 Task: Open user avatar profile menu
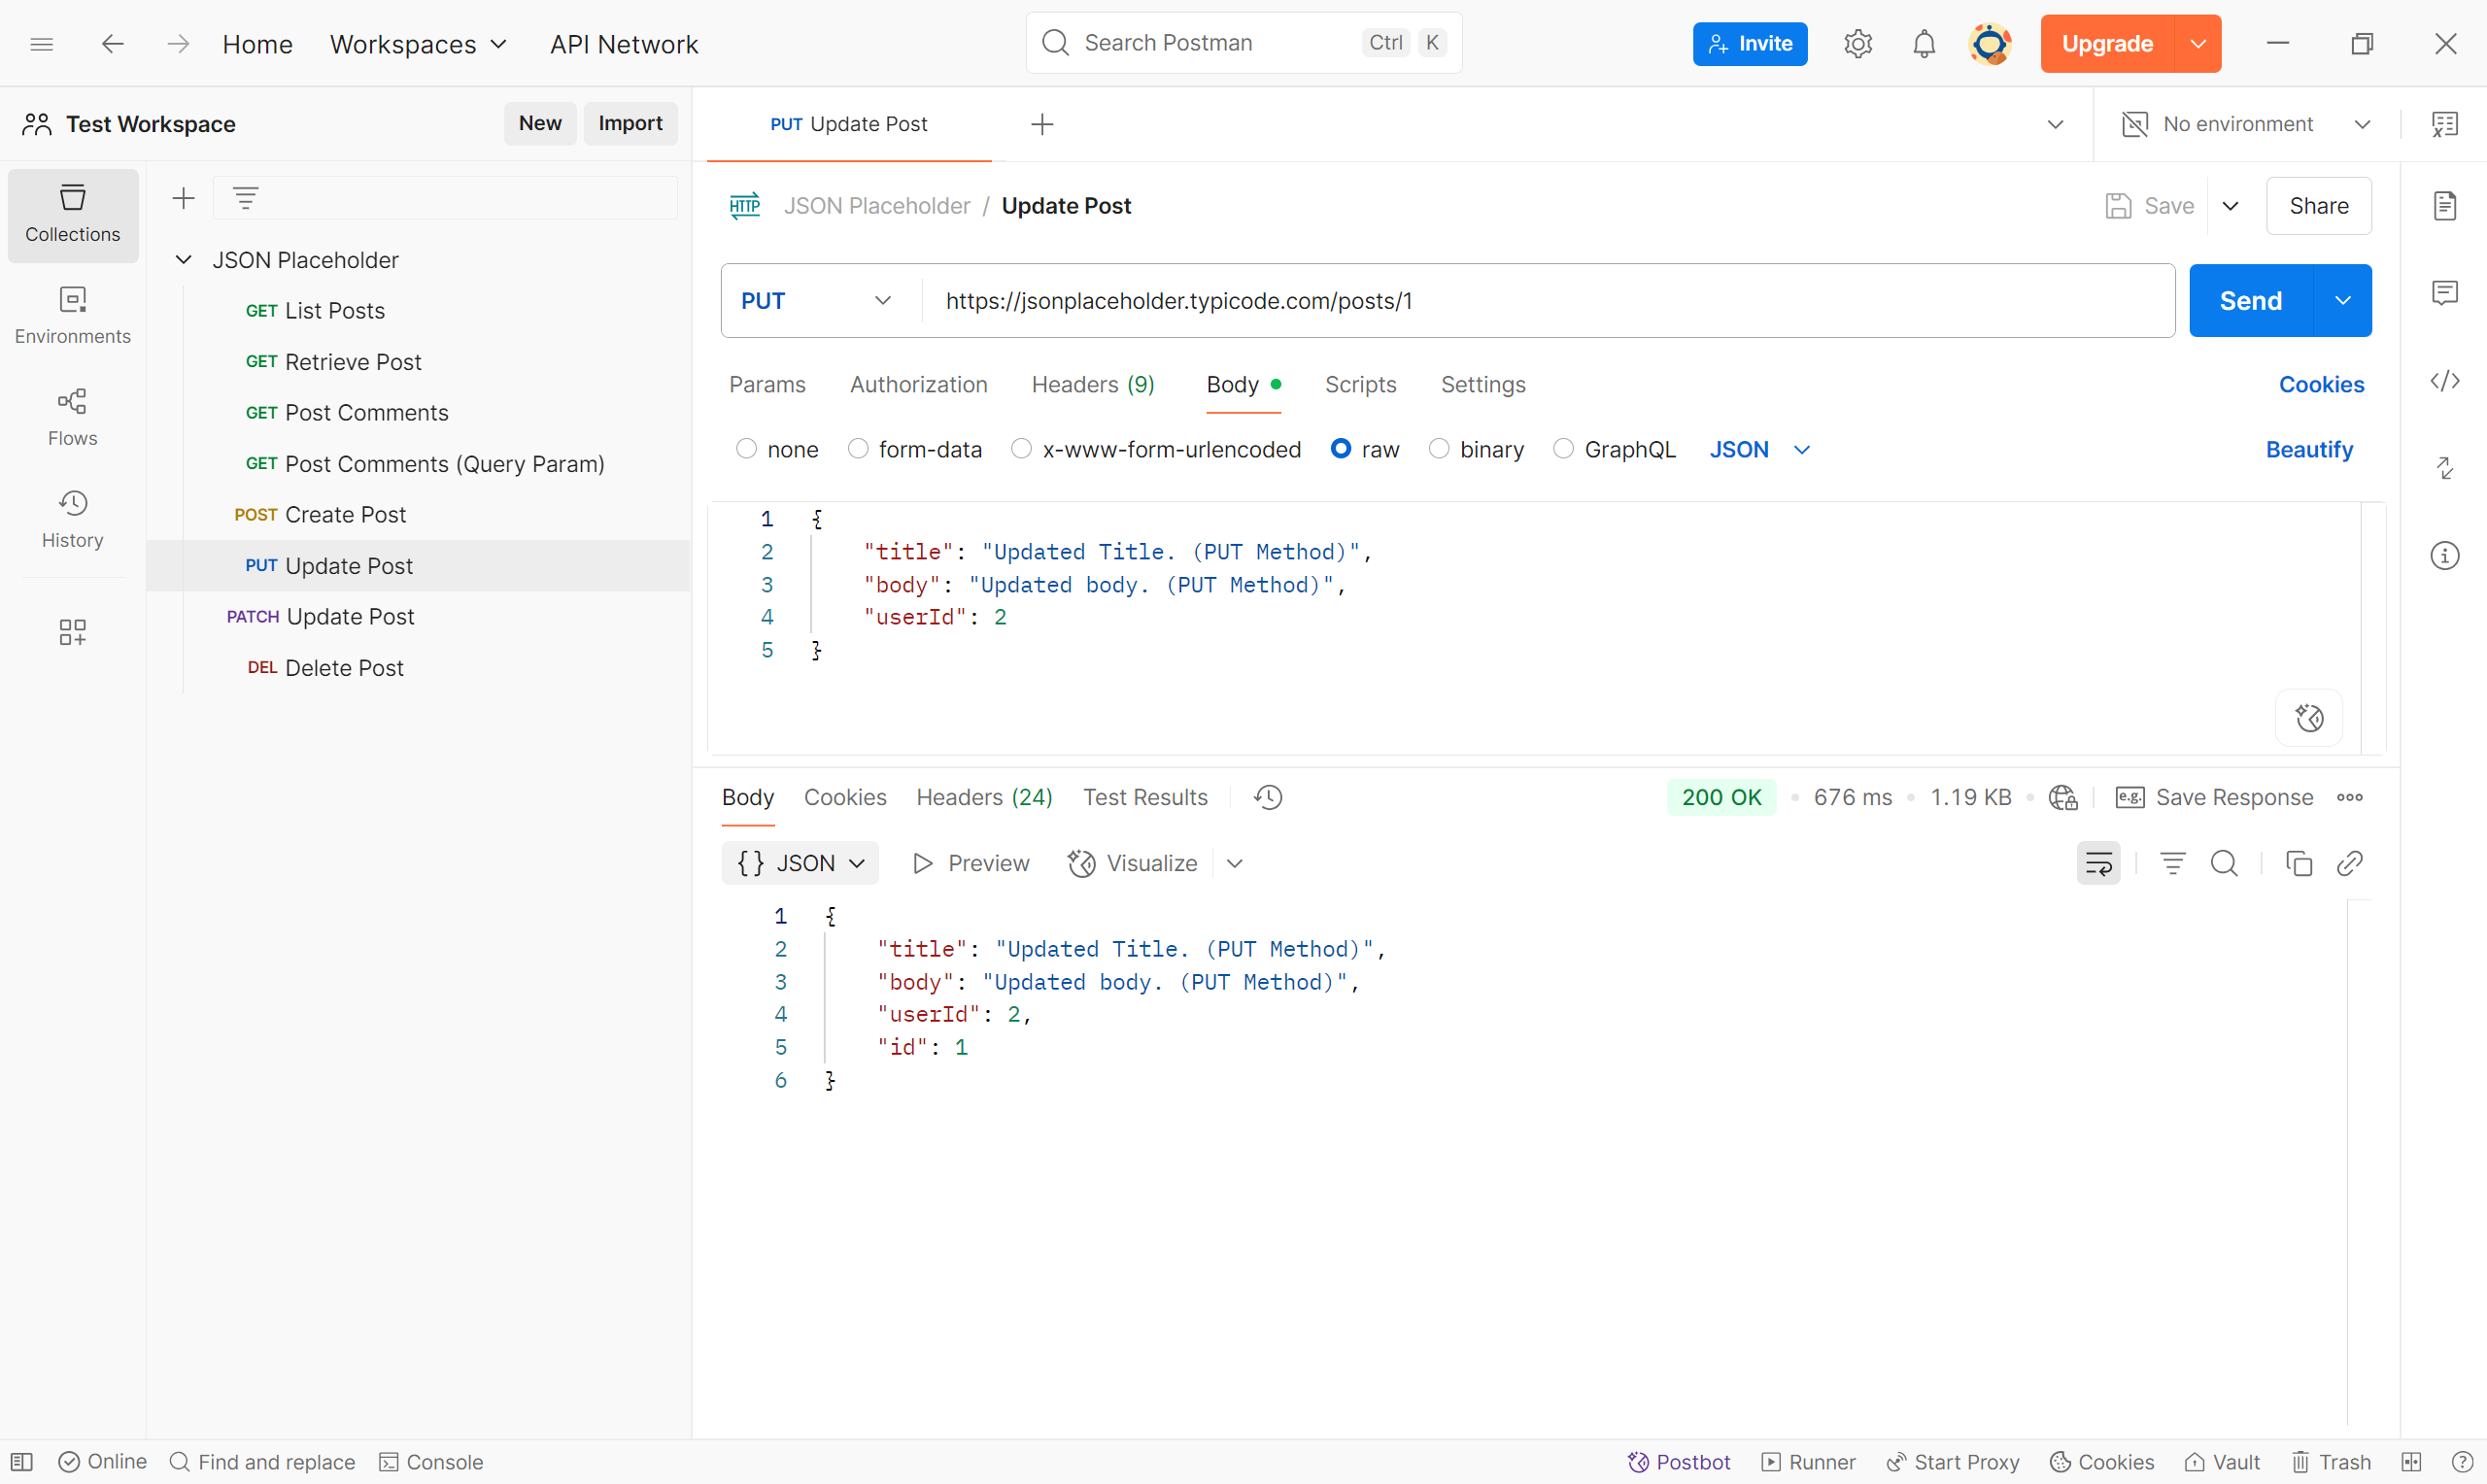click(1989, 44)
